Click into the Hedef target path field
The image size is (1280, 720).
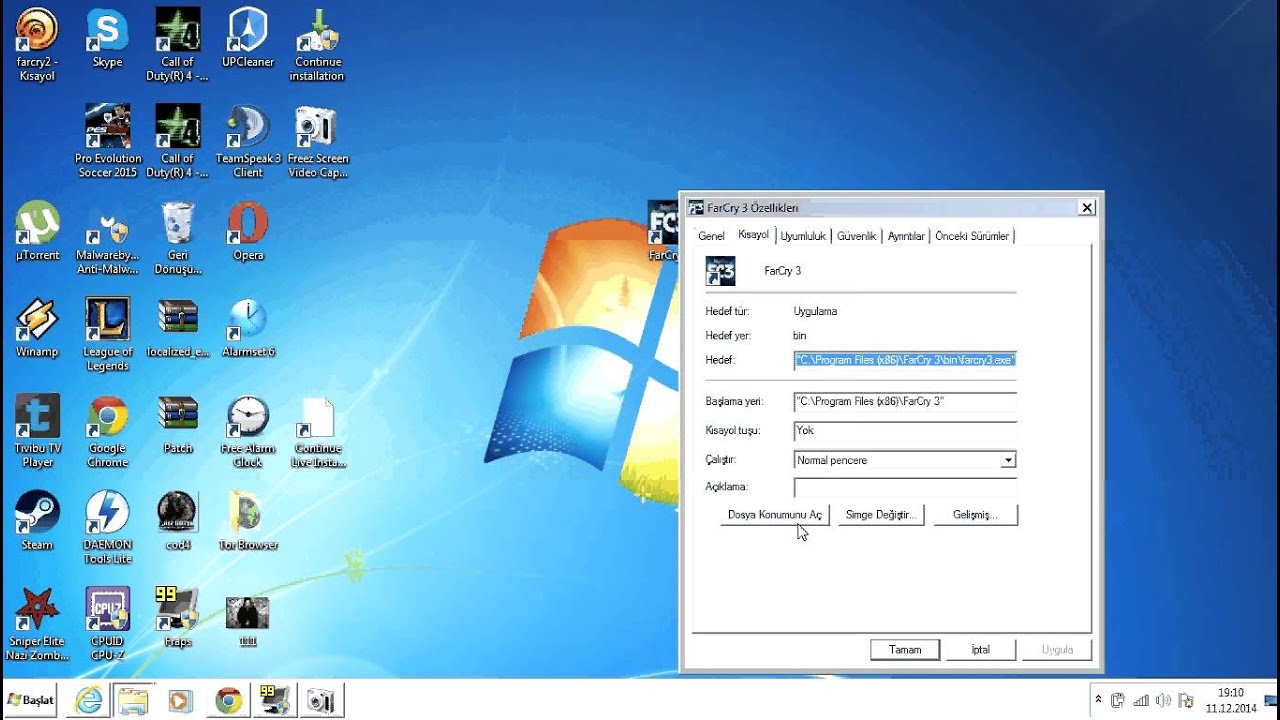(905, 360)
